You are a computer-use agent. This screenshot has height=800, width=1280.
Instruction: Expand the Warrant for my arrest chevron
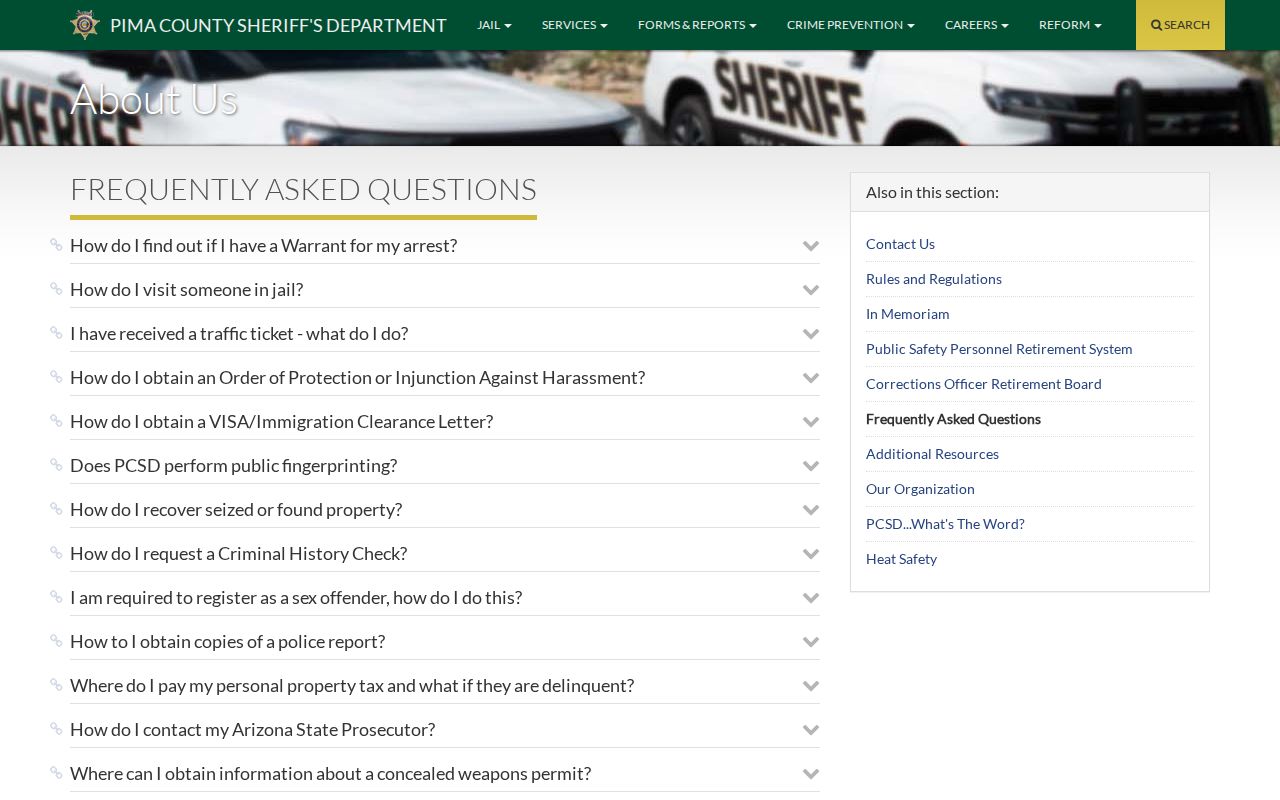(811, 246)
